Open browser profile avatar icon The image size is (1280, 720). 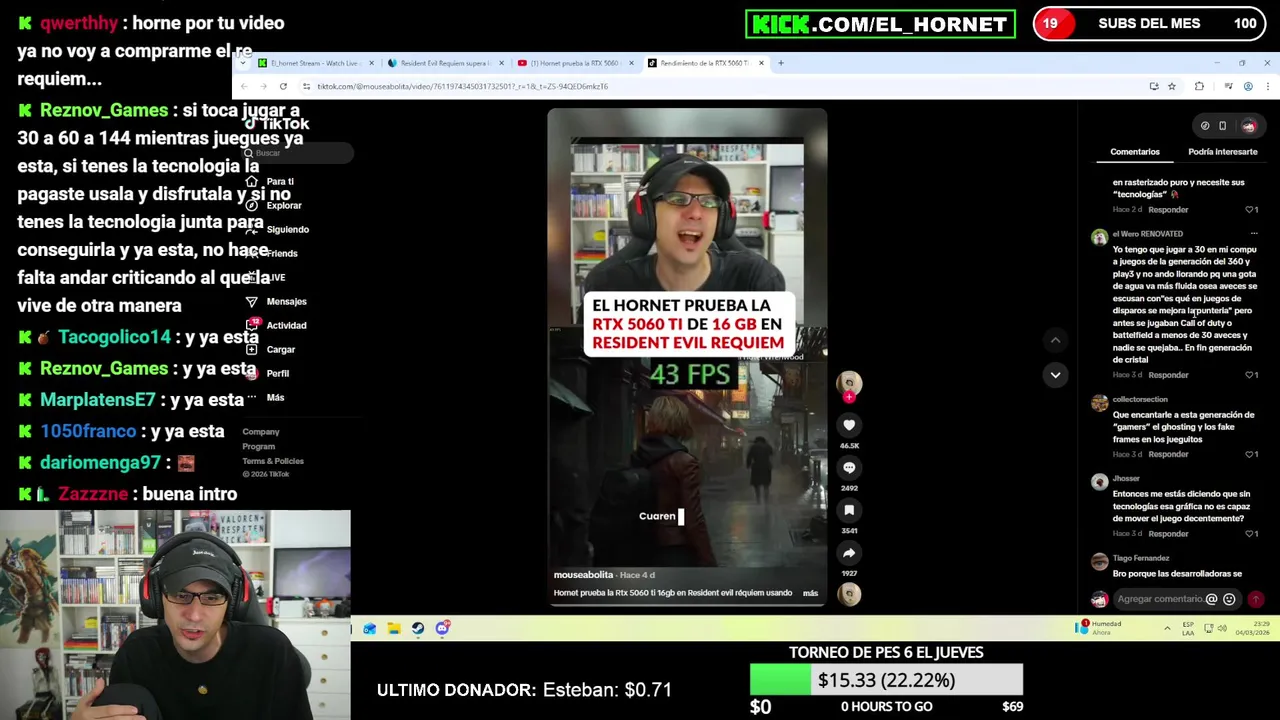click(1248, 86)
